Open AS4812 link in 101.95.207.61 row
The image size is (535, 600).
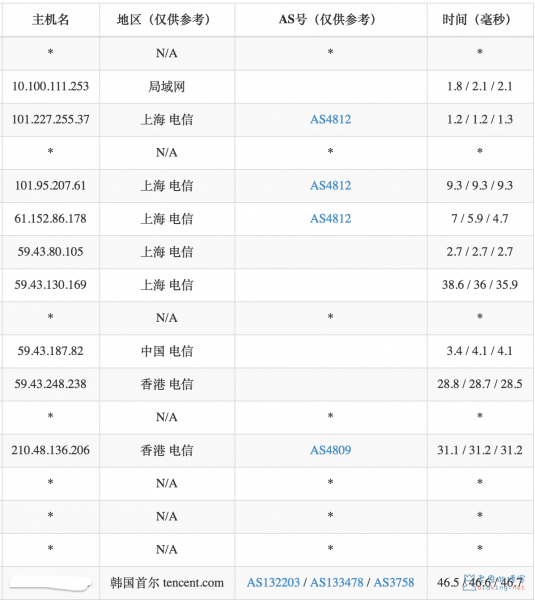coord(330,186)
